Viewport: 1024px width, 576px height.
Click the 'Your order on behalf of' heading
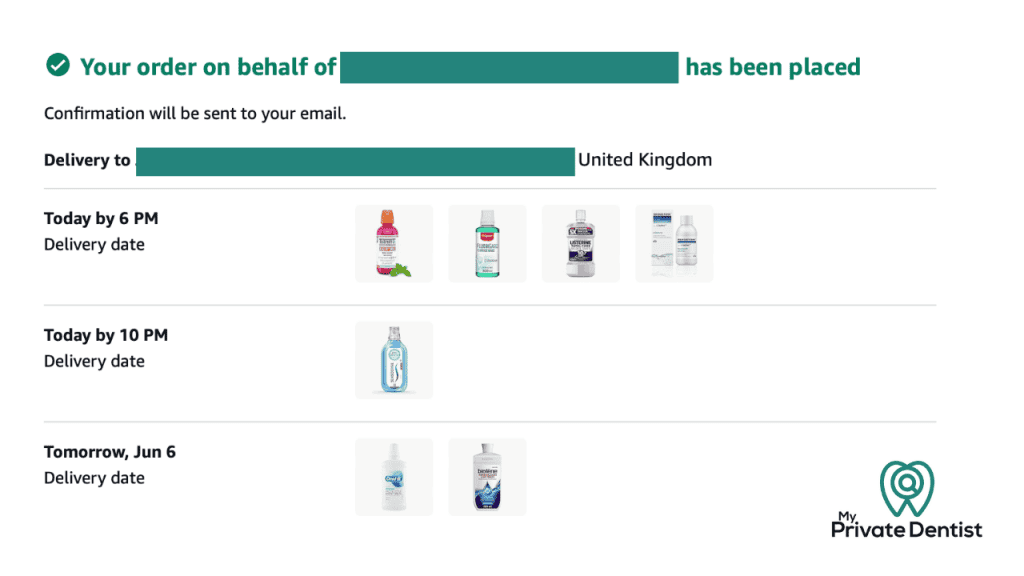208,67
